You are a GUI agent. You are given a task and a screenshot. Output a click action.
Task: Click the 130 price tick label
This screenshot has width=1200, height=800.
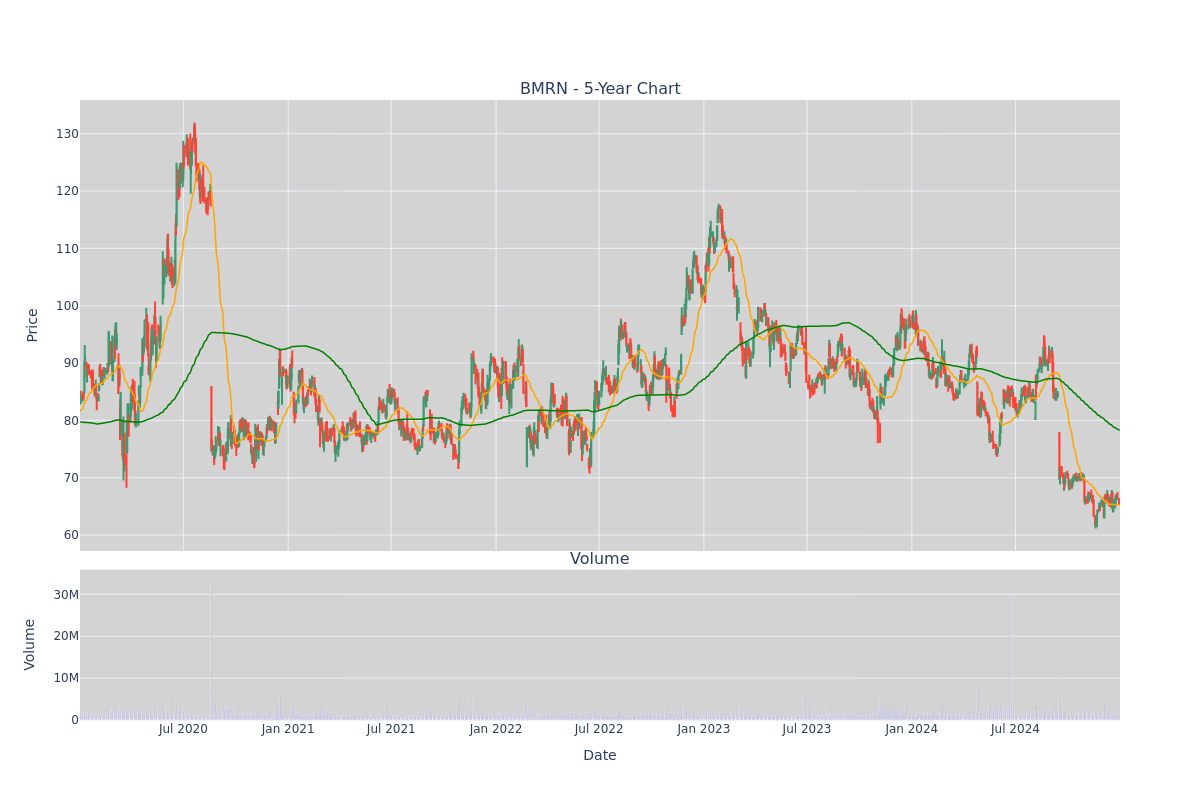[67, 134]
